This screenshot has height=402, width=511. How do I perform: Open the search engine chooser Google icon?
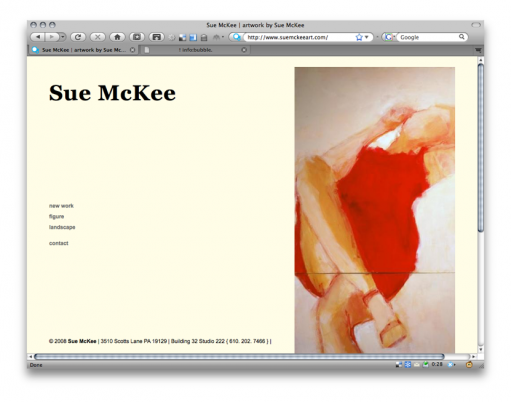click(389, 37)
